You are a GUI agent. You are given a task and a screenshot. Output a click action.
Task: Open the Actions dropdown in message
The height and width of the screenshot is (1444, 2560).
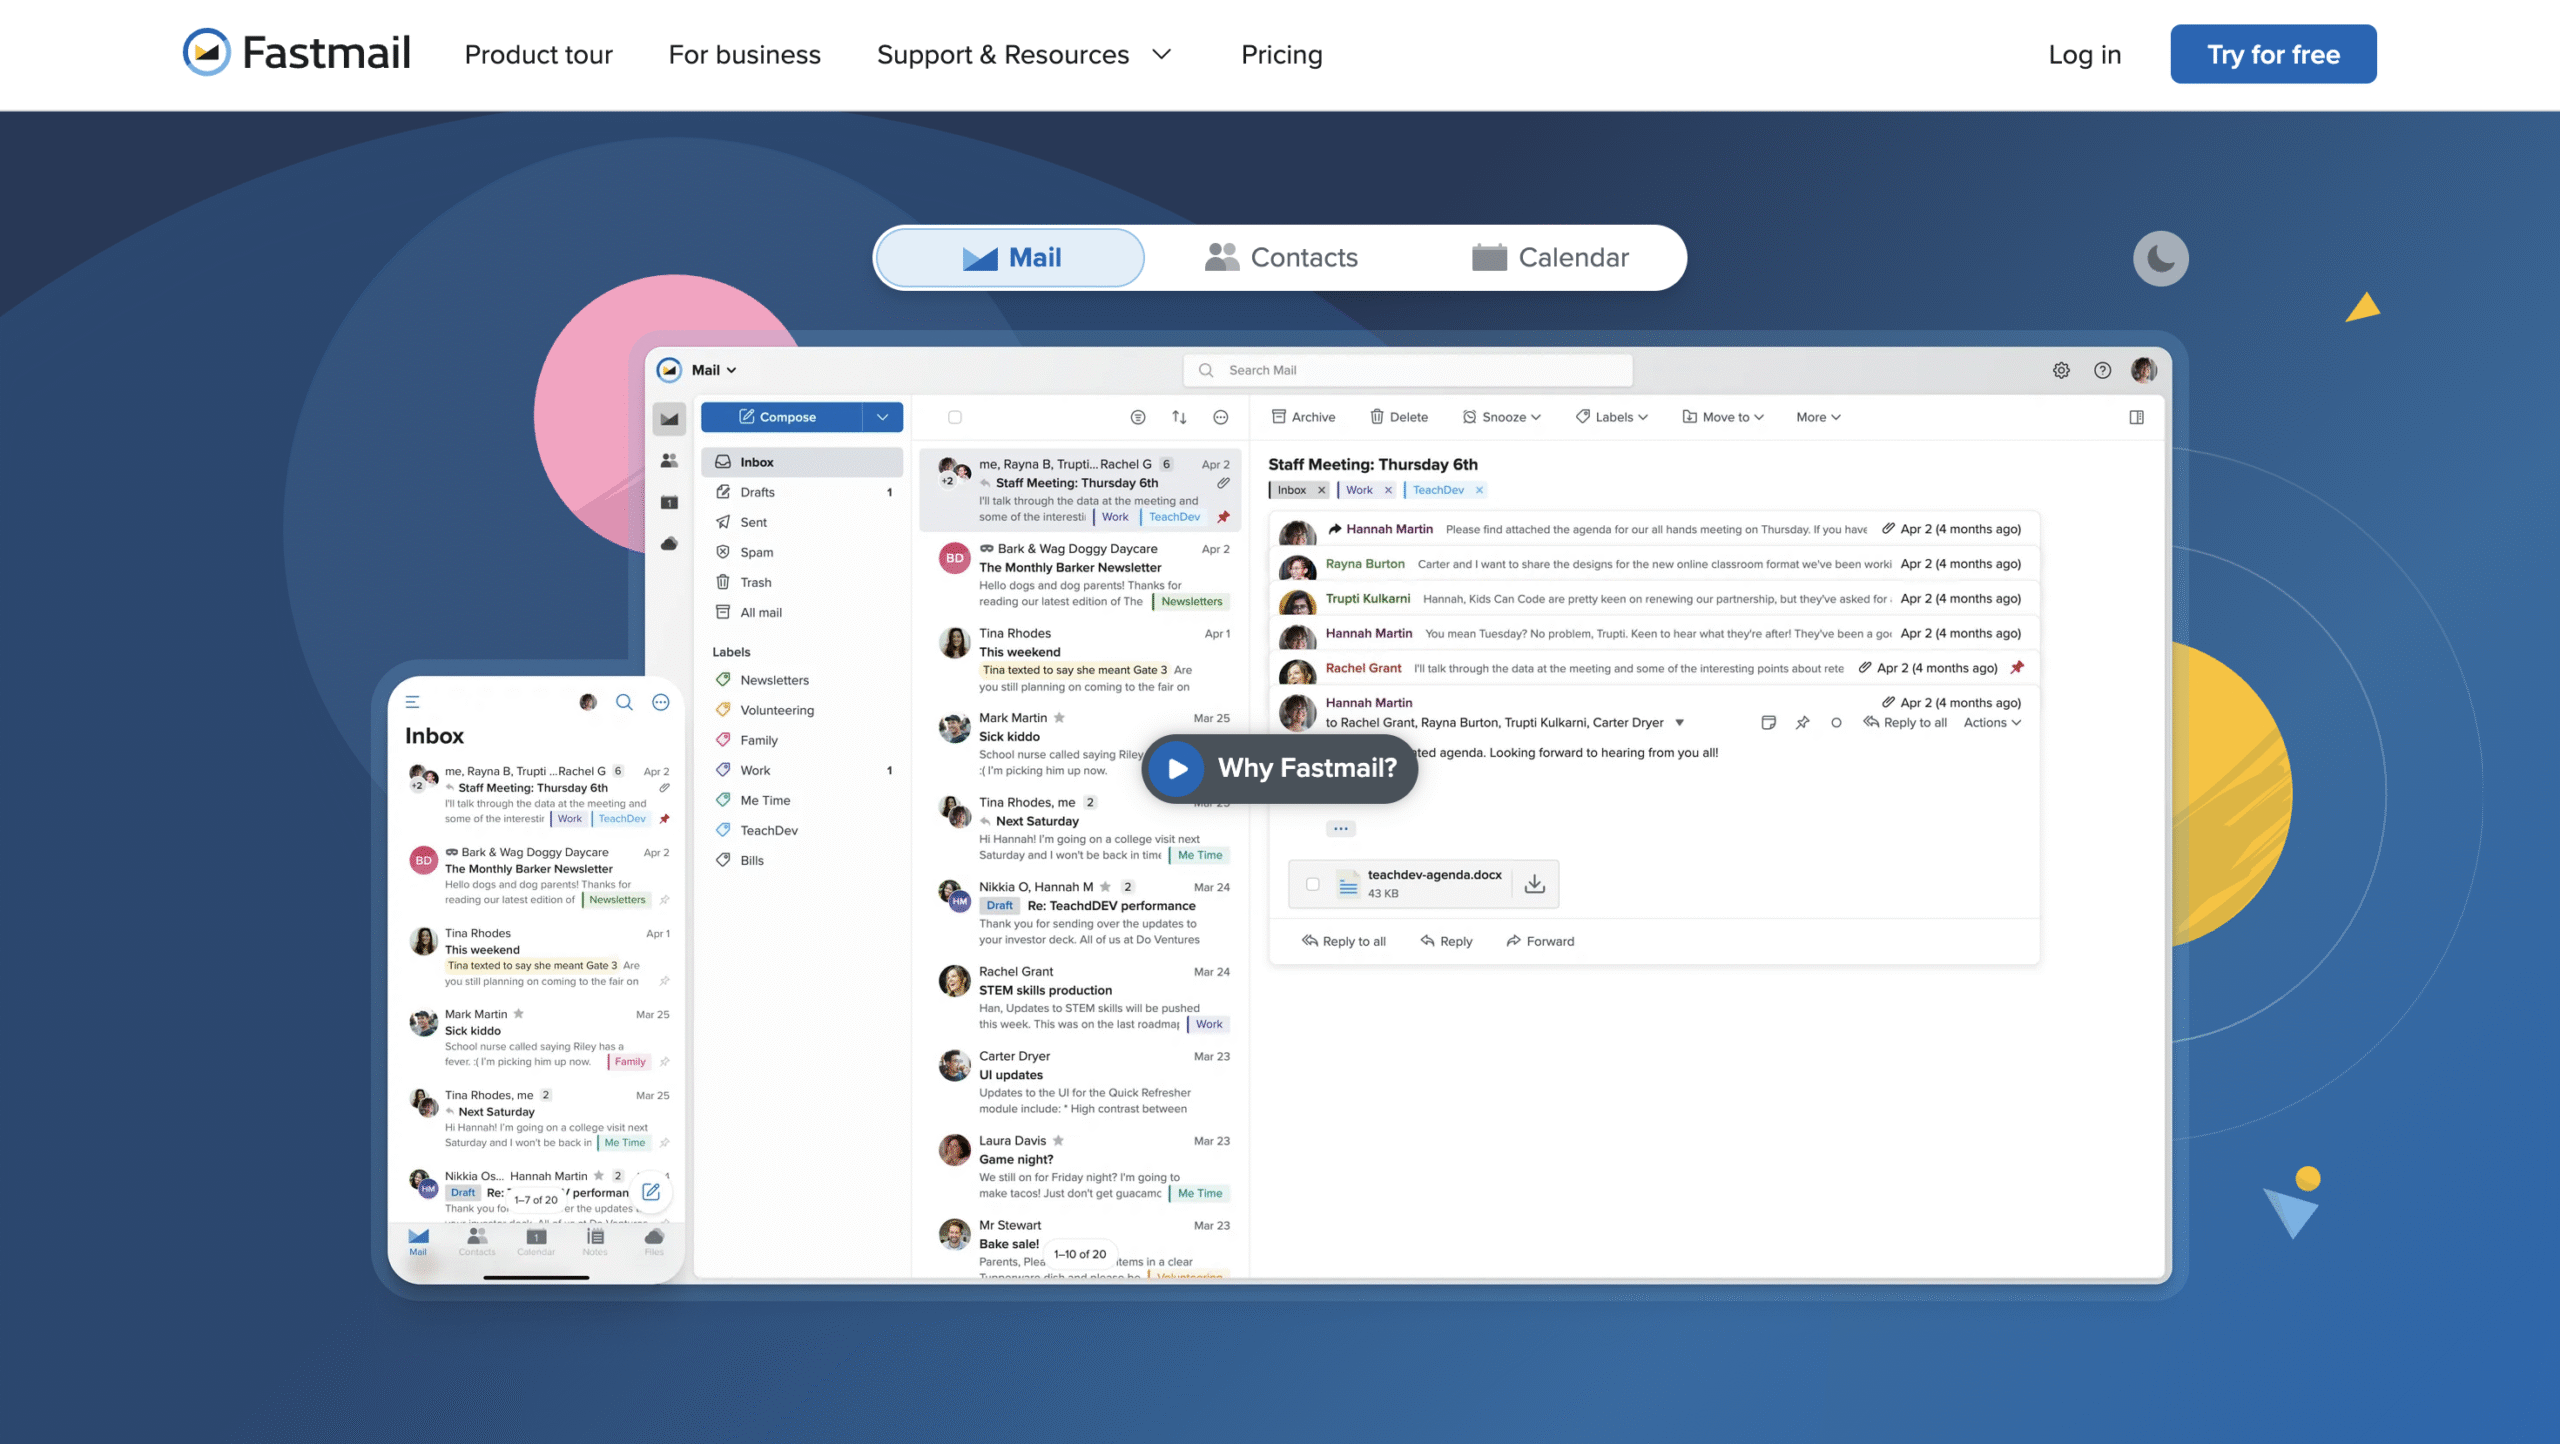coord(1991,722)
